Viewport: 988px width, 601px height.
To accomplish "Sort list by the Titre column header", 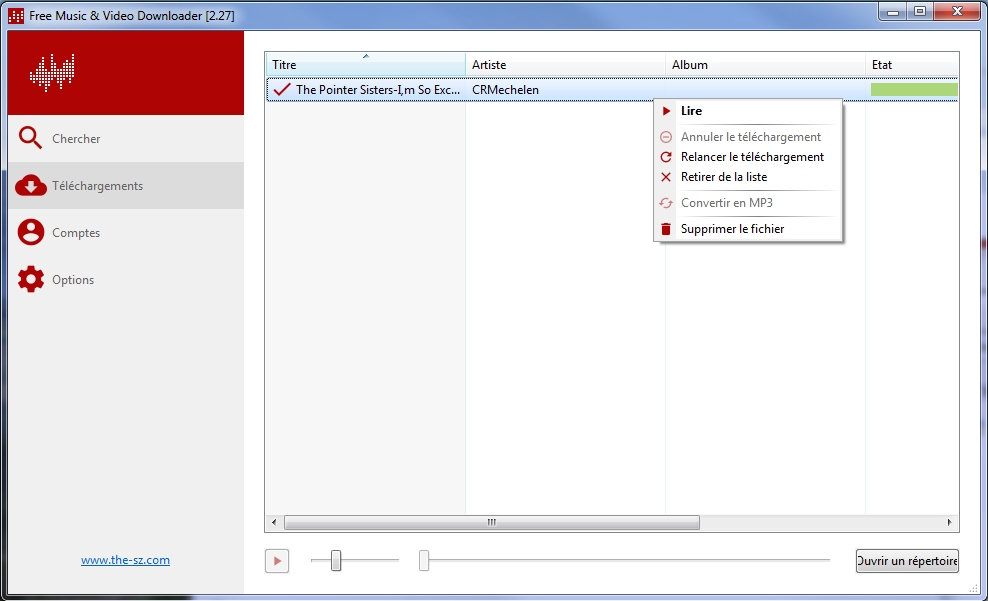I will (x=365, y=65).
